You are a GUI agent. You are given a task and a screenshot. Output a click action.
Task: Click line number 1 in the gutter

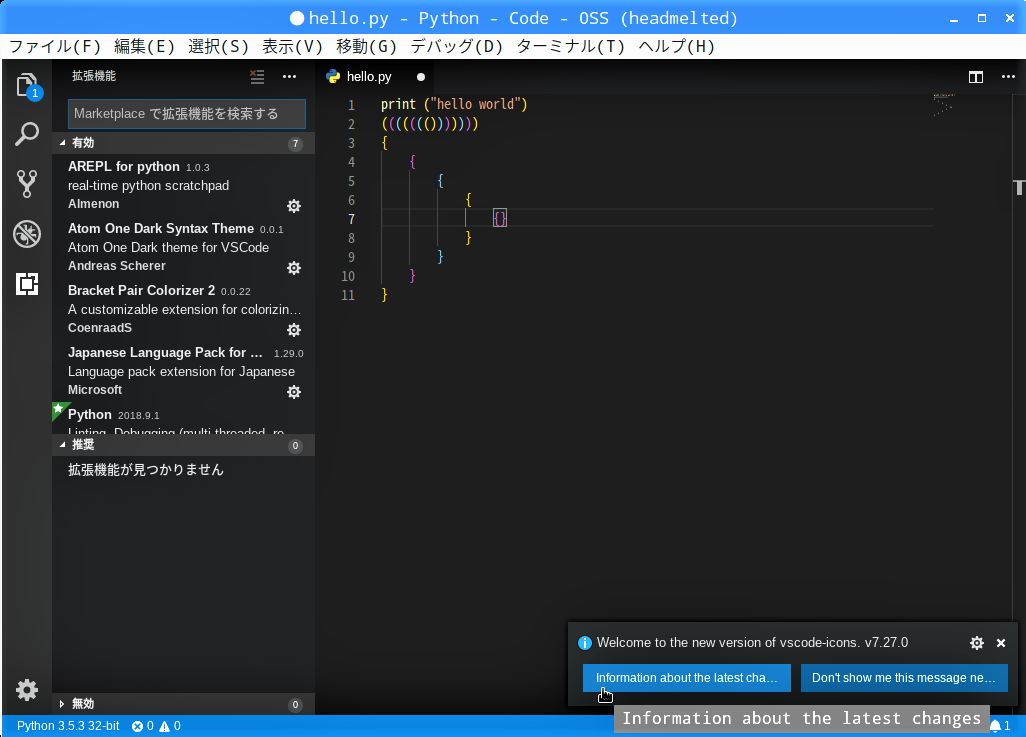coord(351,105)
